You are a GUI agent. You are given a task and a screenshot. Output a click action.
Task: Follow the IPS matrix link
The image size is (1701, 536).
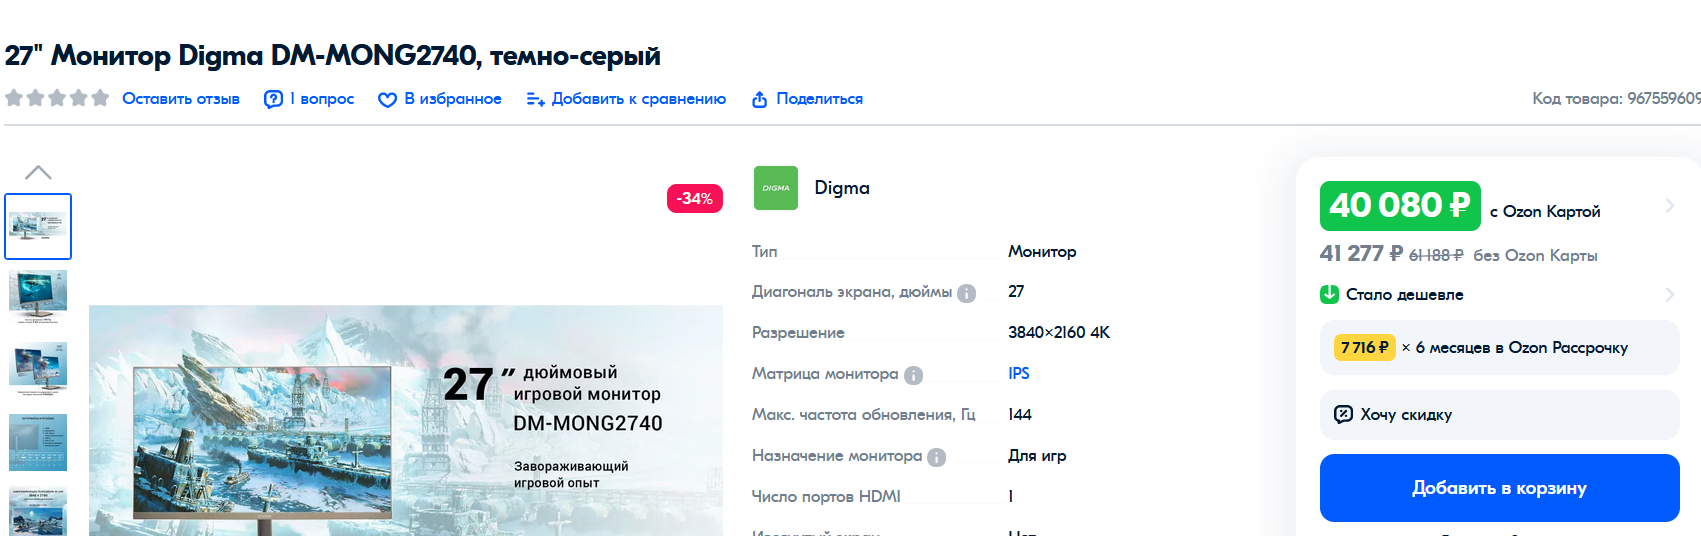1018,373
